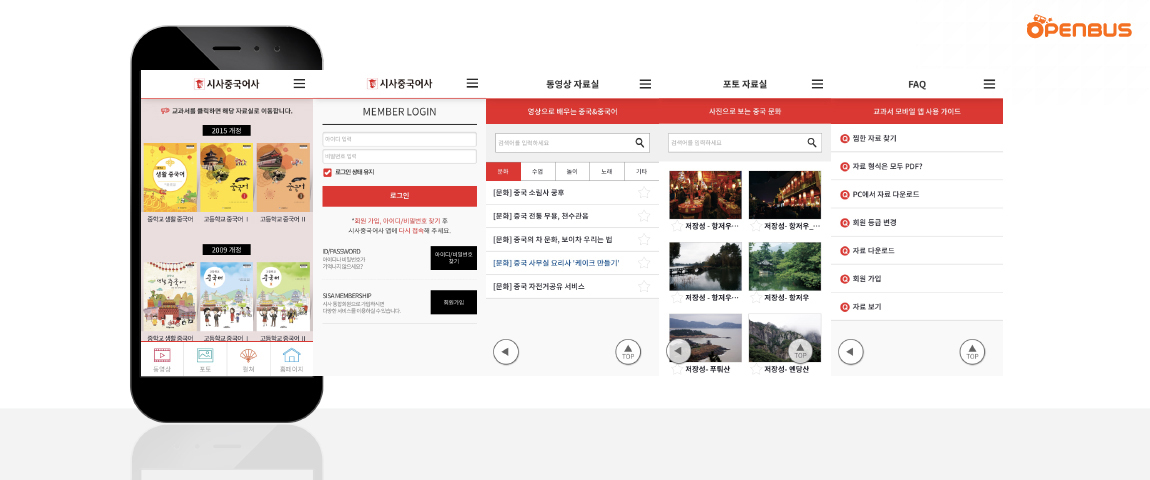
Task: Tap TOP button on FAQ screen
Action: point(973,352)
